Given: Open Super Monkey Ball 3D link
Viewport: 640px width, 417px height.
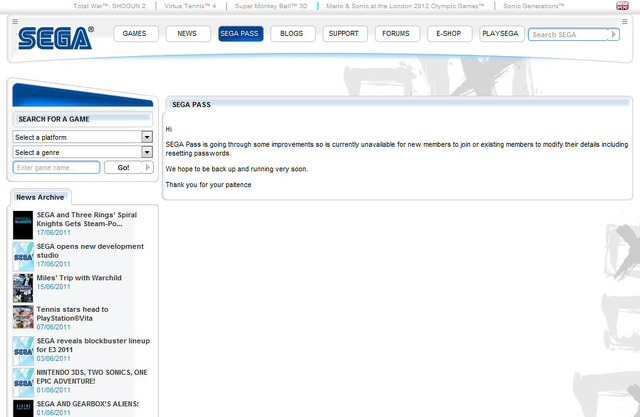Looking at the screenshot, I should point(271,6).
